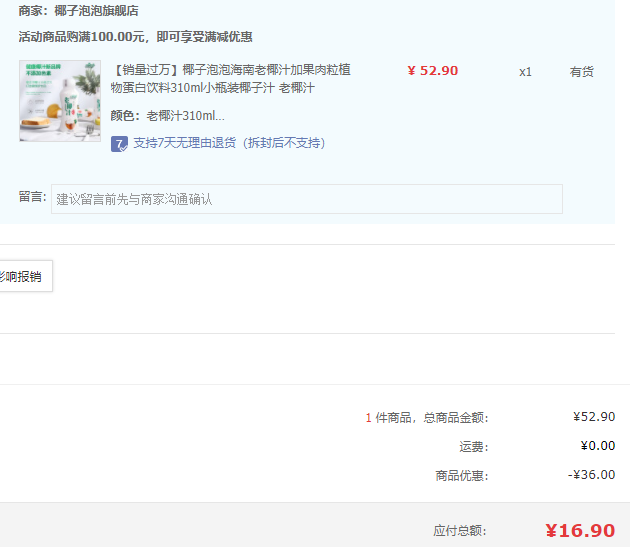Click the 总商品金额 ¥52.90 value
This screenshot has height=547, width=630.
point(594,417)
